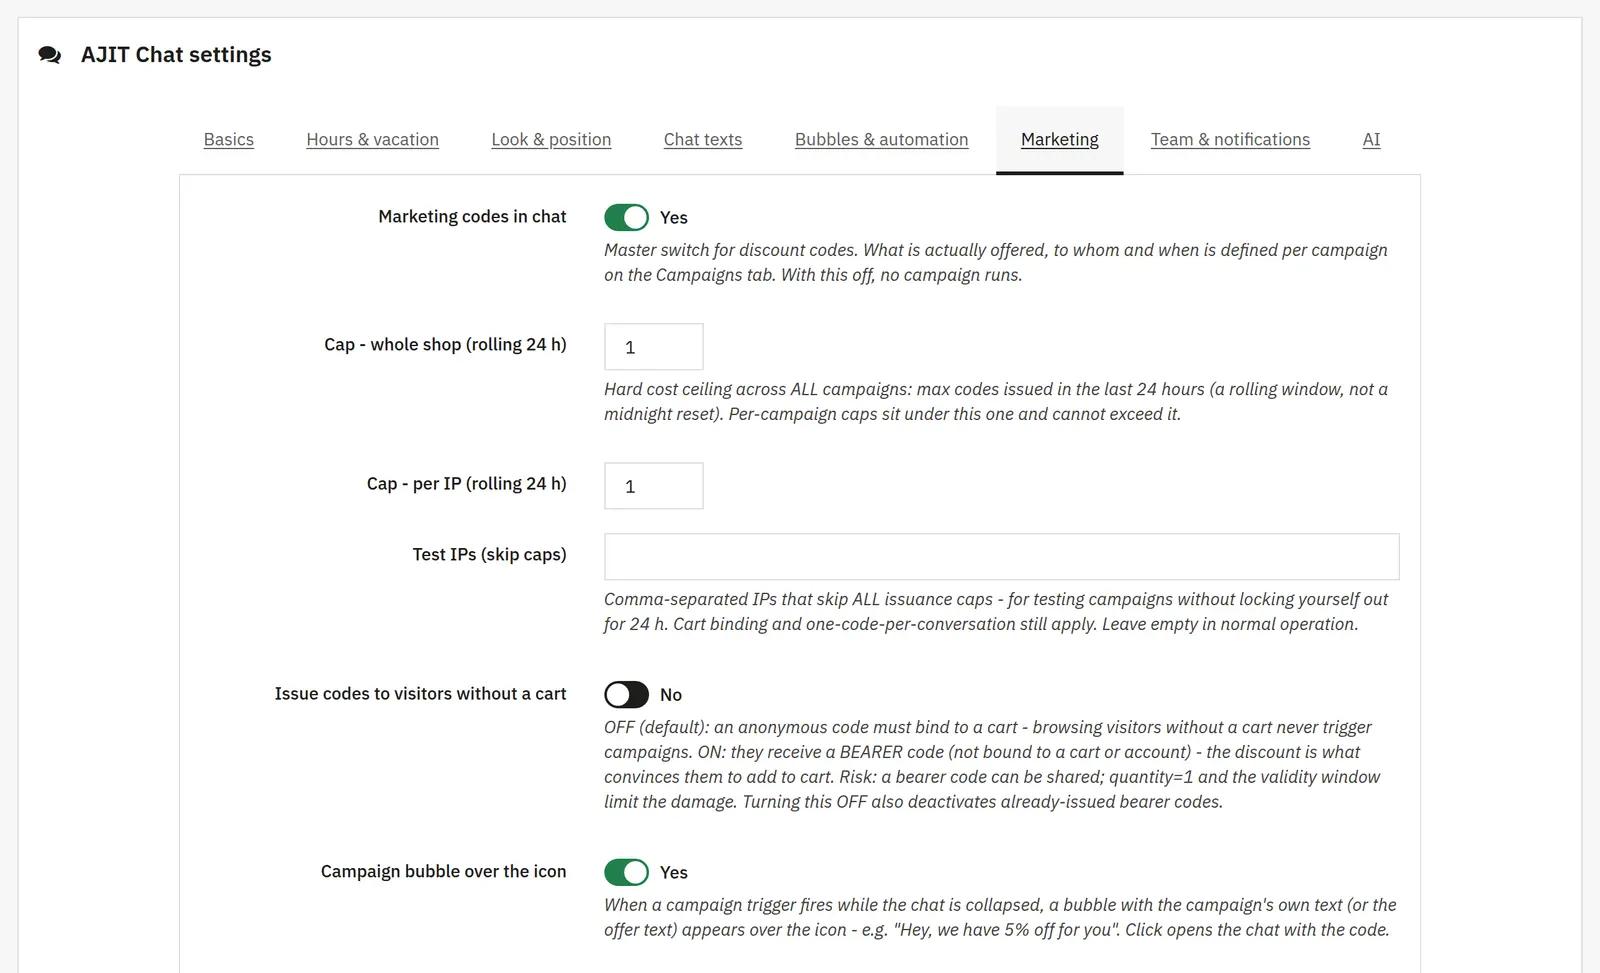Switch to Team & notifications tab
The image size is (1600, 973).
pos(1230,140)
